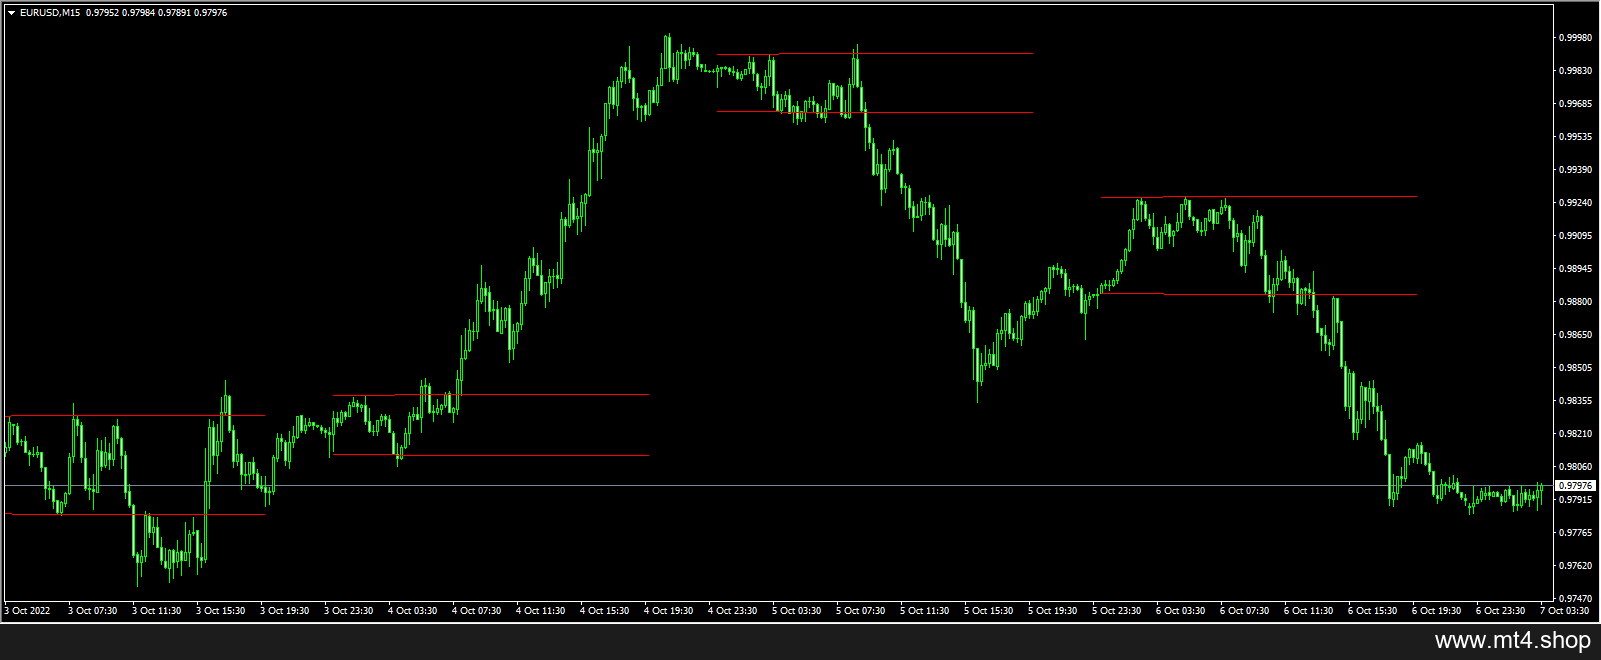Click time label 5 Oct 03:30
The width and height of the screenshot is (1601, 660).
(797, 611)
